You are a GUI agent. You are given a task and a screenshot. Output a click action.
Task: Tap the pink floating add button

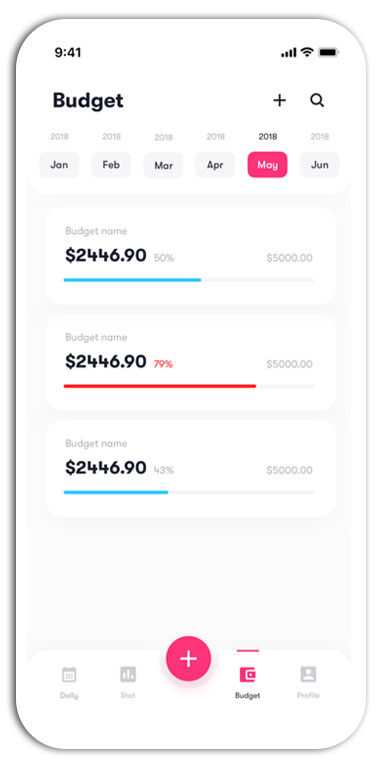click(189, 658)
